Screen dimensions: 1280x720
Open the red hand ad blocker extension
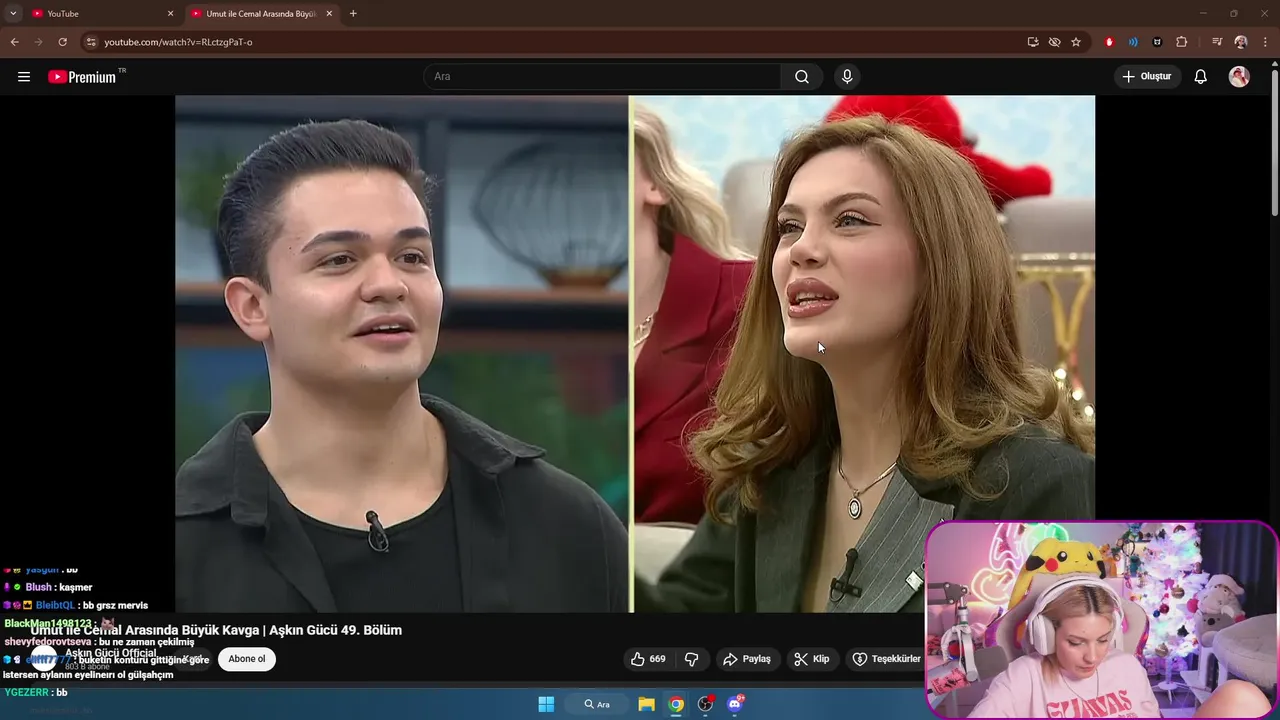(1109, 42)
